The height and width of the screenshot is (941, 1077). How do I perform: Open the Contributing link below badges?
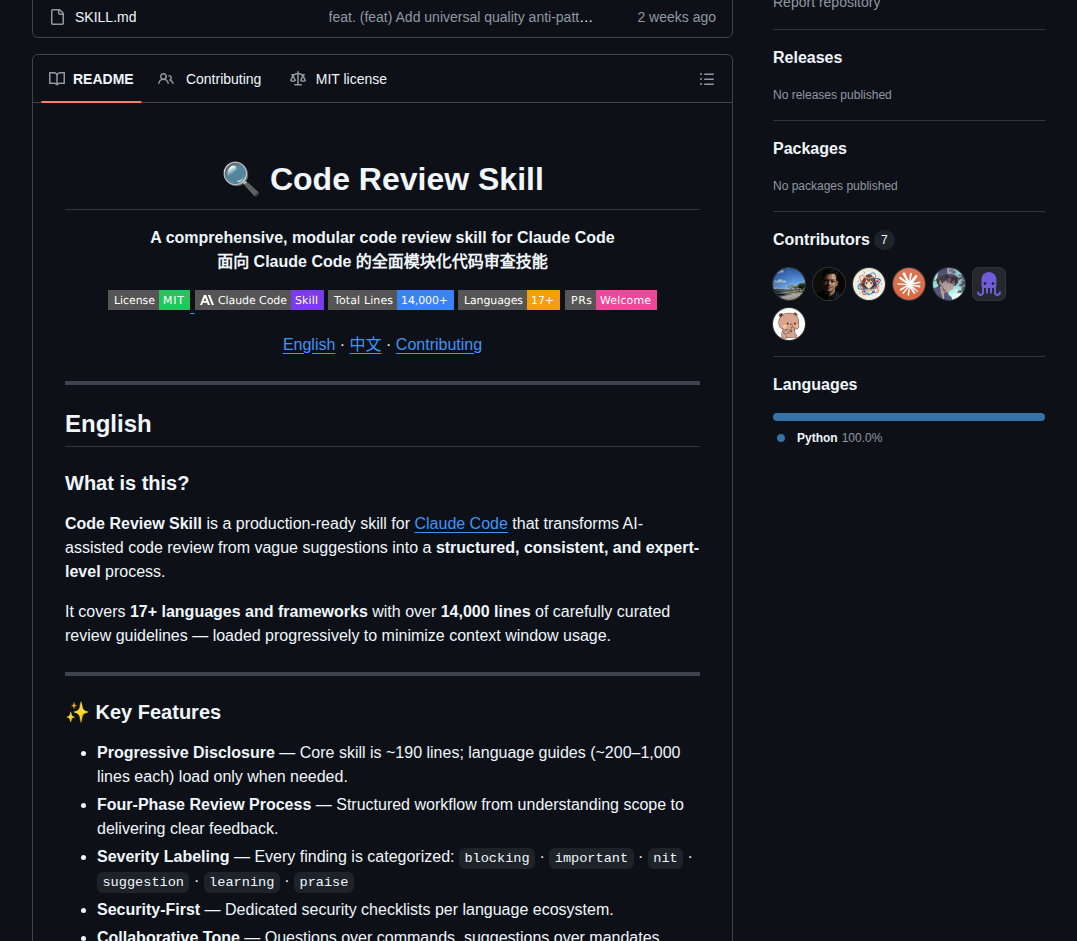click(438, 345)
